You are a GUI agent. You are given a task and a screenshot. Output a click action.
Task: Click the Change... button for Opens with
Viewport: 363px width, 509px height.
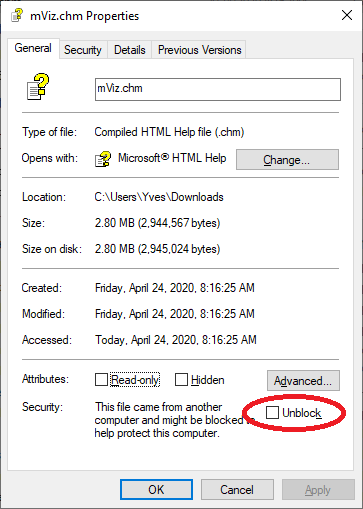click(287, 159)
